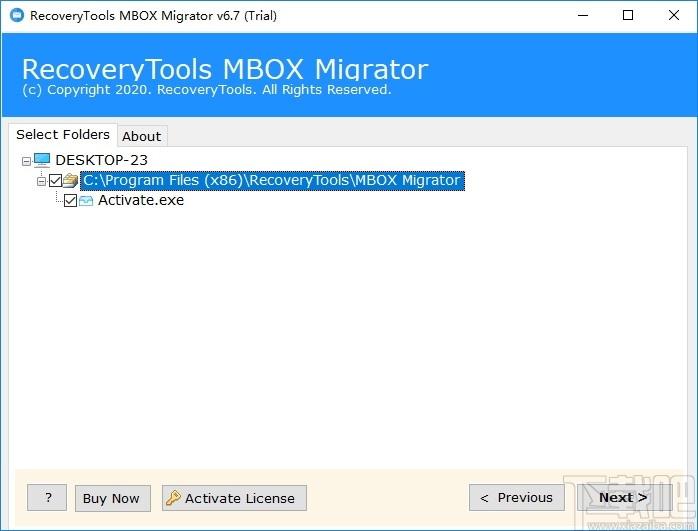The image size is (698, 531).
Task: Minimize the MBOX Migrator window
Action: 583,16
